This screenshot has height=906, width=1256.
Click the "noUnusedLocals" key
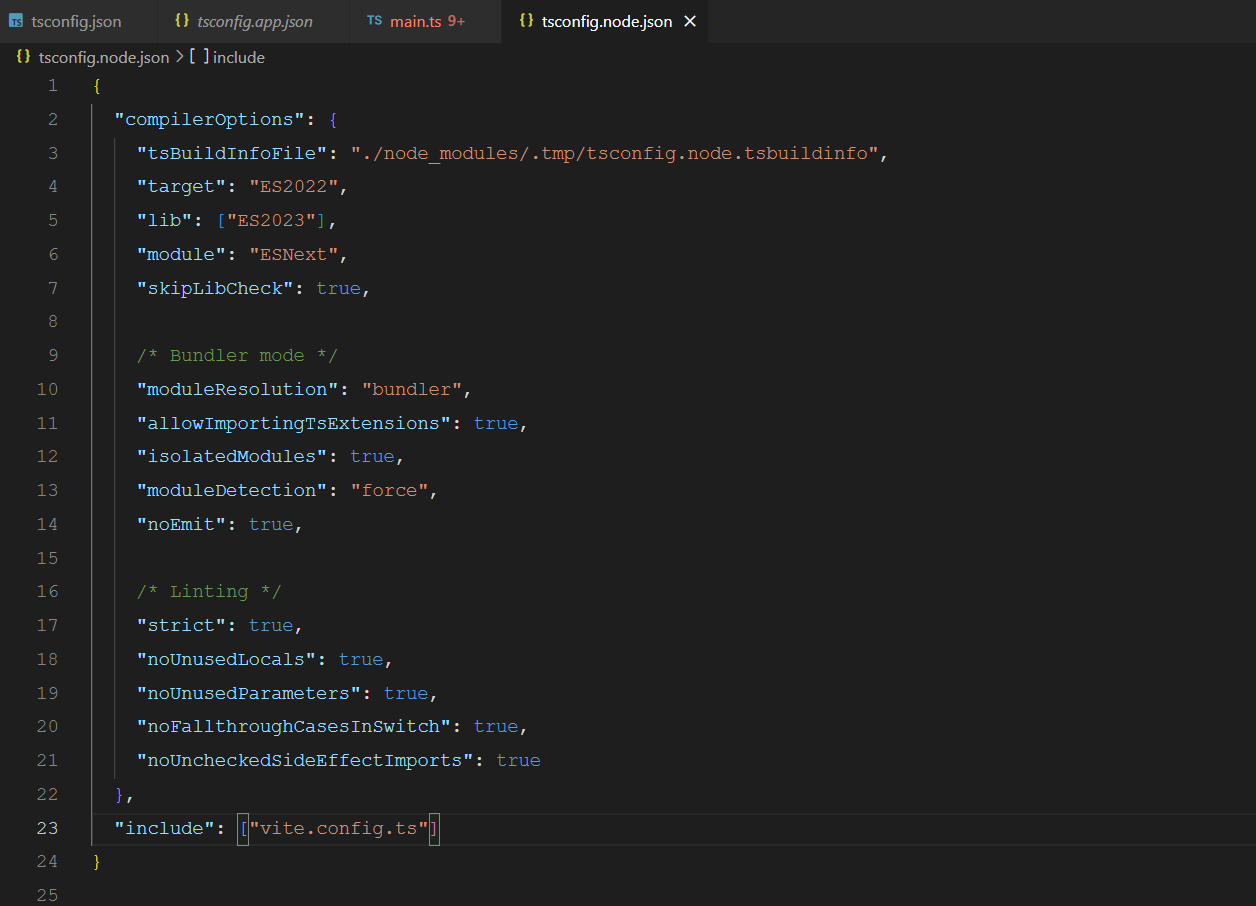226,659
